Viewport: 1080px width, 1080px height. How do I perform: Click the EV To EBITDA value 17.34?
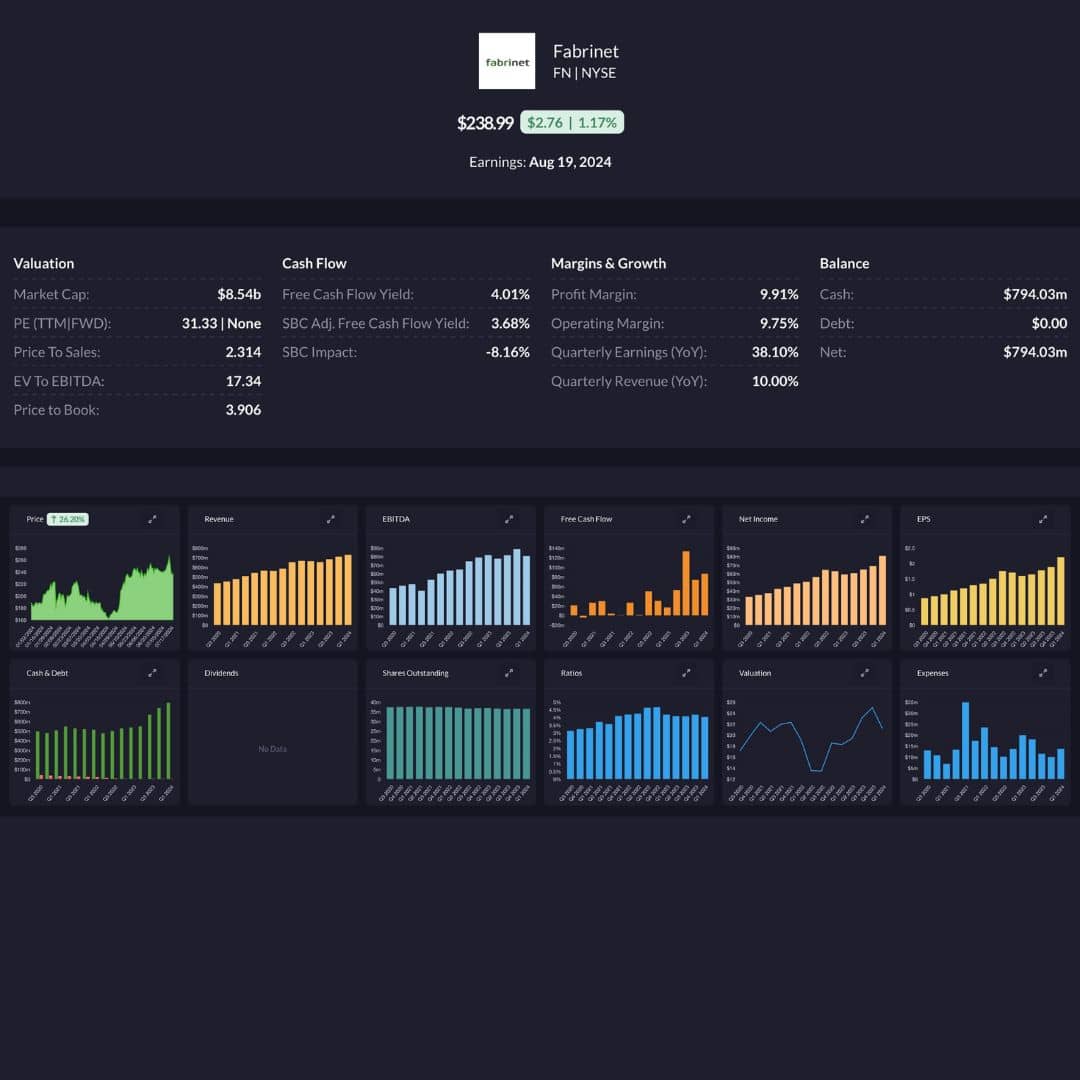click(x=243, y=382)
